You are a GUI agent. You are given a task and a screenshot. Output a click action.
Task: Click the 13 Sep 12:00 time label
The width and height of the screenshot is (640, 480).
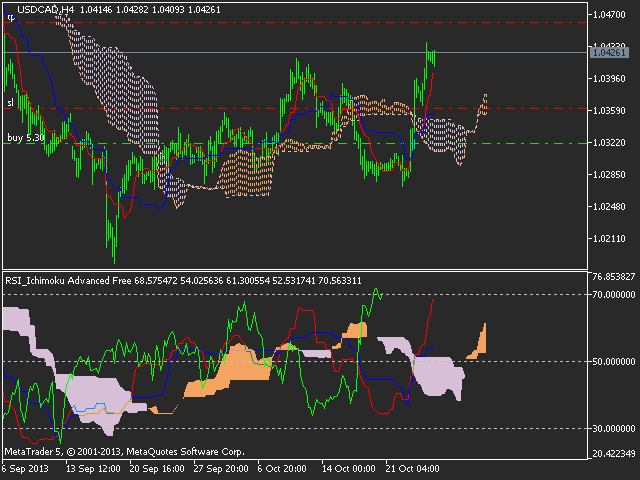click(93, 469)
